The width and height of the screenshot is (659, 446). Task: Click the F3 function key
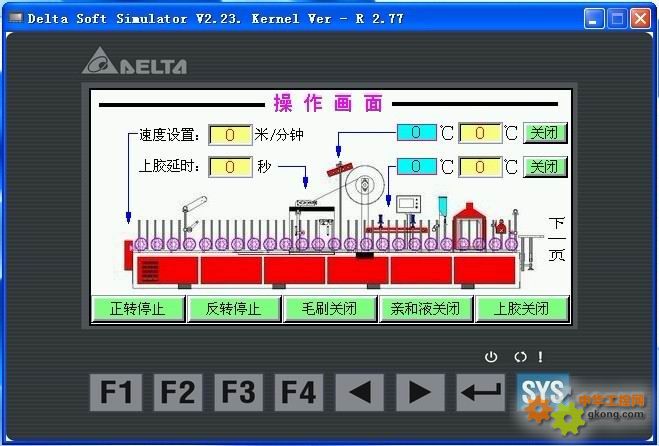(238, 392)
